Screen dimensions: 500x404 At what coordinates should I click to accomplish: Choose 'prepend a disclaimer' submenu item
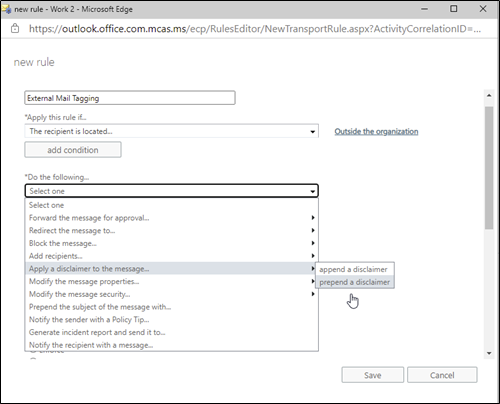pyautogui.click(x=355, y=282)
